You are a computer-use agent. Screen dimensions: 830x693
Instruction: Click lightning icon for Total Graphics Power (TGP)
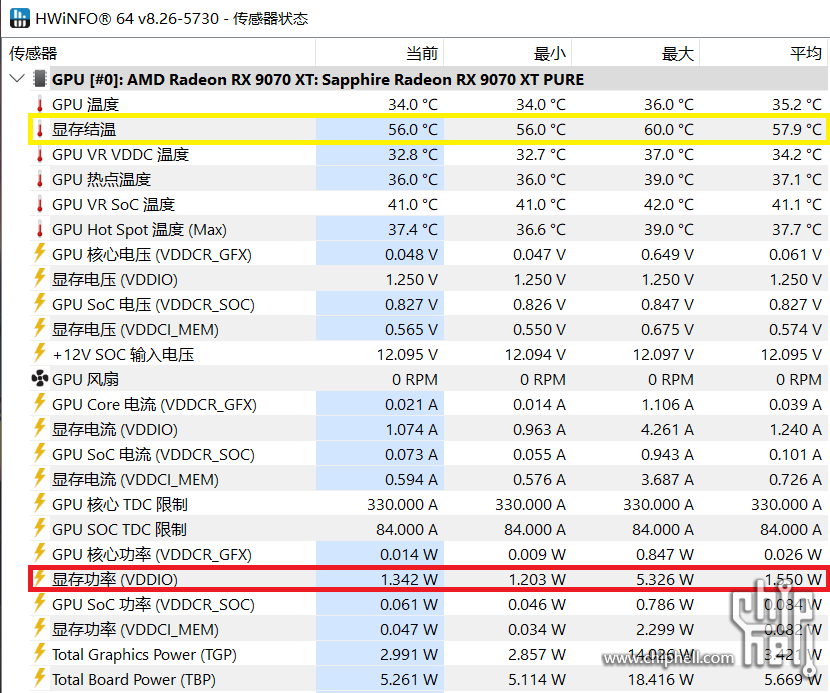39,653
